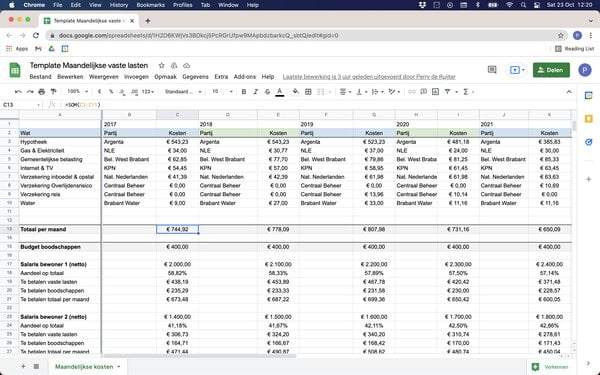Format cells as currency
Image resolution: width=600 pixels, height=375 pixels.
pyautogui.click(x=99, y=92)
